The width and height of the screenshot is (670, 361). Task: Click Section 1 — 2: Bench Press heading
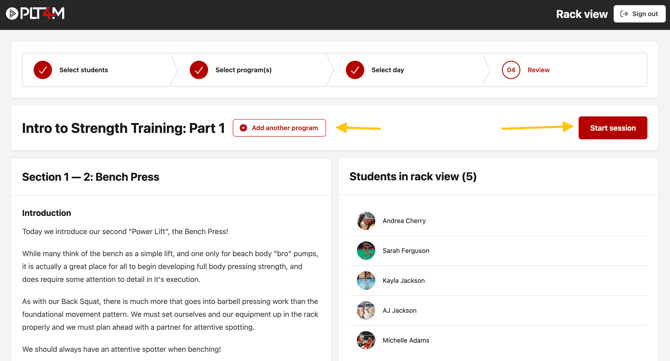point(91,177)
